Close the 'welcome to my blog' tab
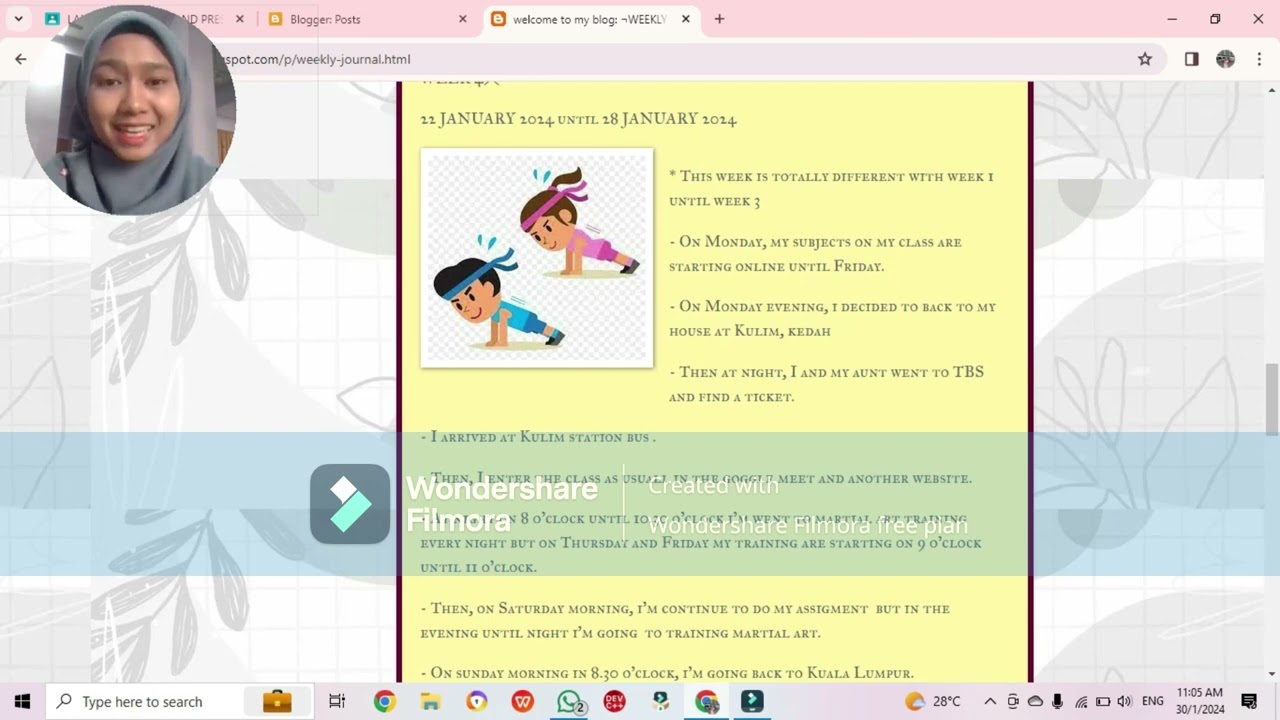Screen dimensions: 1280x720 pos(686,19)
